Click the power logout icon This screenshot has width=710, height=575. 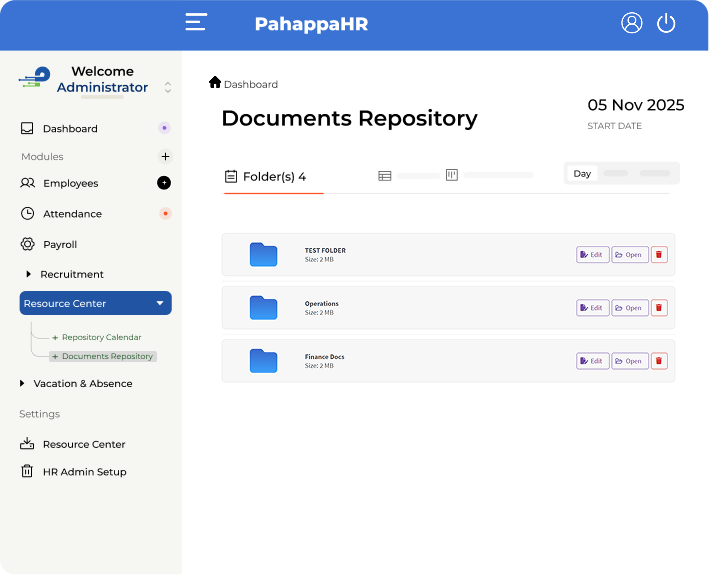pyautogui.click(x=666, y=23)
